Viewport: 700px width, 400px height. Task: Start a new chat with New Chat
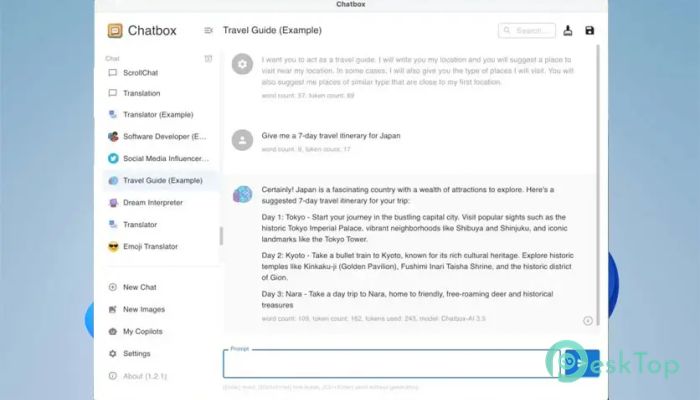tap(161, 287)
